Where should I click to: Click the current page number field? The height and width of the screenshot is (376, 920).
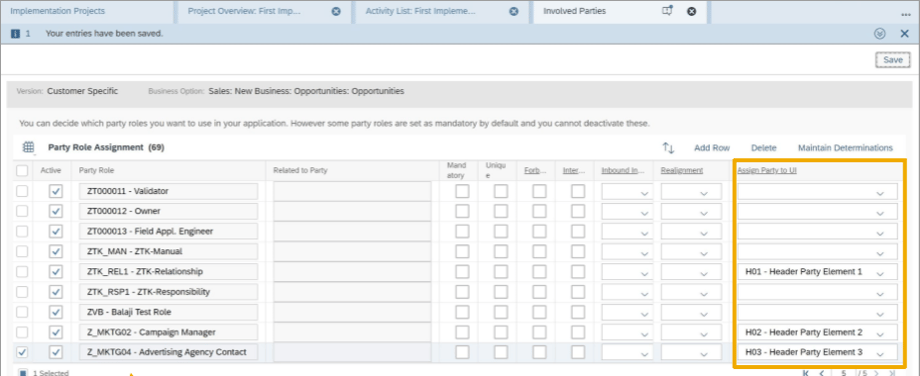[843, 373]
